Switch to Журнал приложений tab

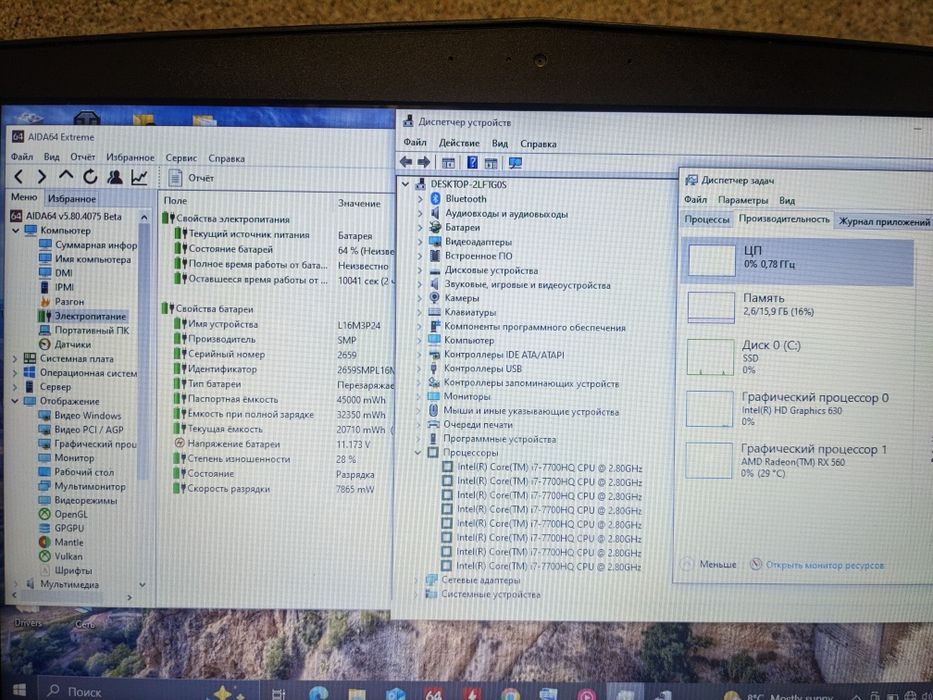click(884, 221)
